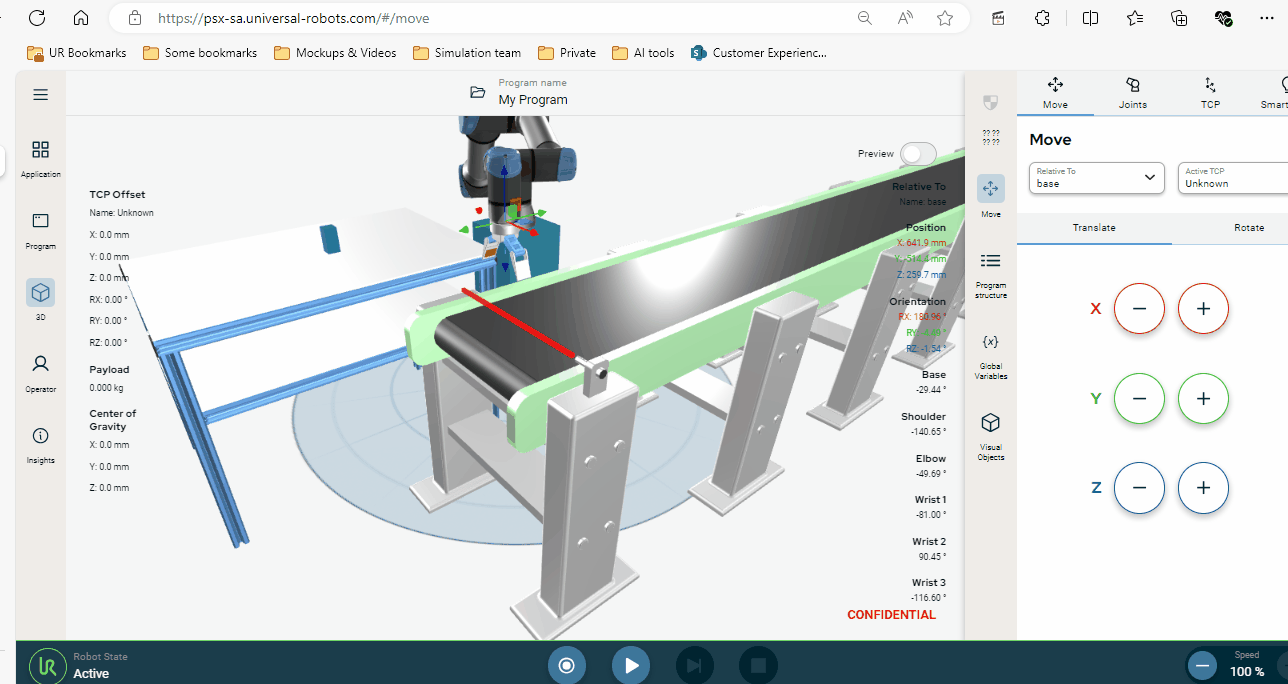
Task: View site information lock icon
Action: [135, 18]
